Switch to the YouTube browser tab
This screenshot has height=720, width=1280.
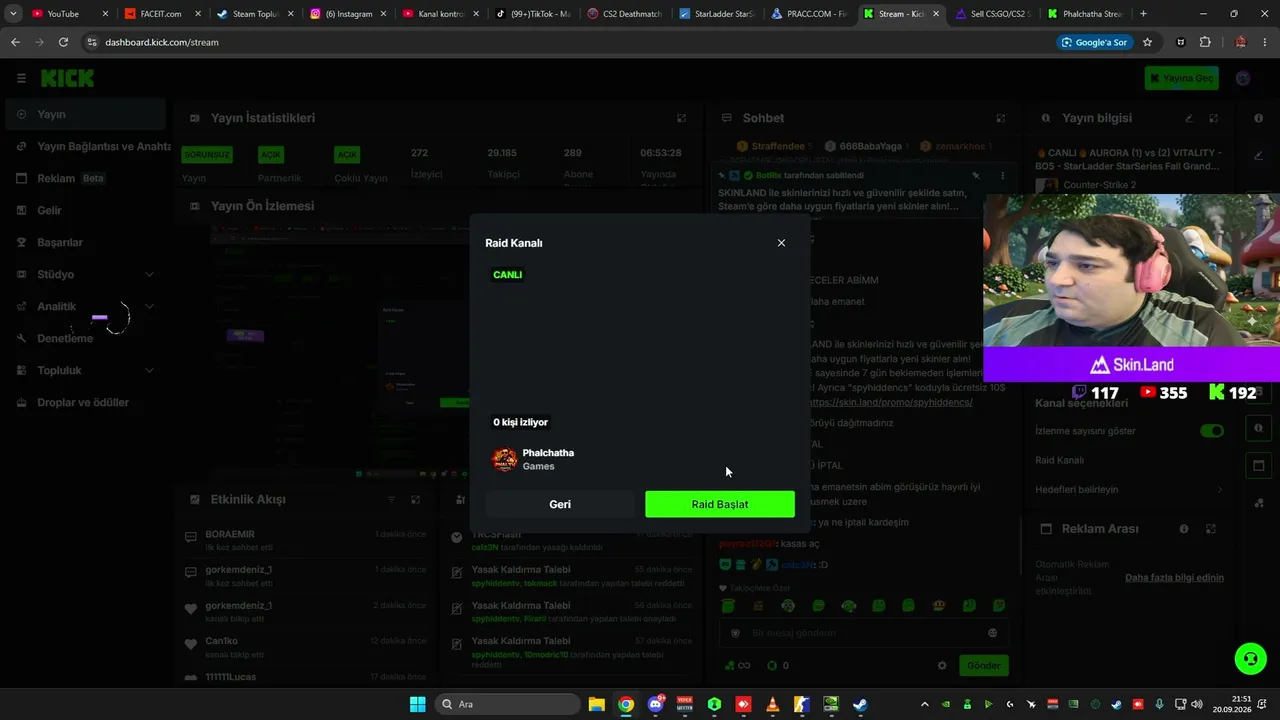click(x=66, y=14)
